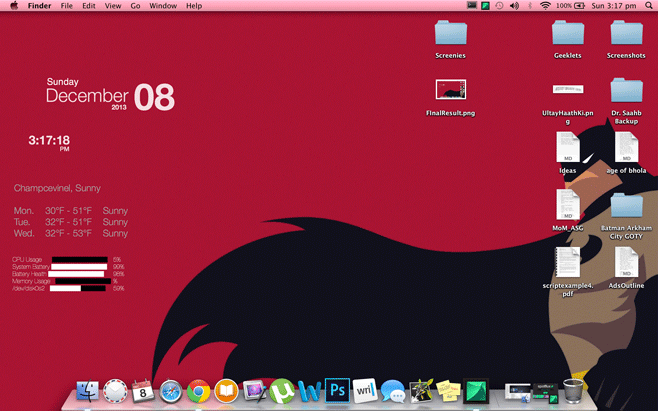This screenshot has width=658, height=411.
Task: Restore the dark minimized window beside Trash
Action: pos(546,393)
